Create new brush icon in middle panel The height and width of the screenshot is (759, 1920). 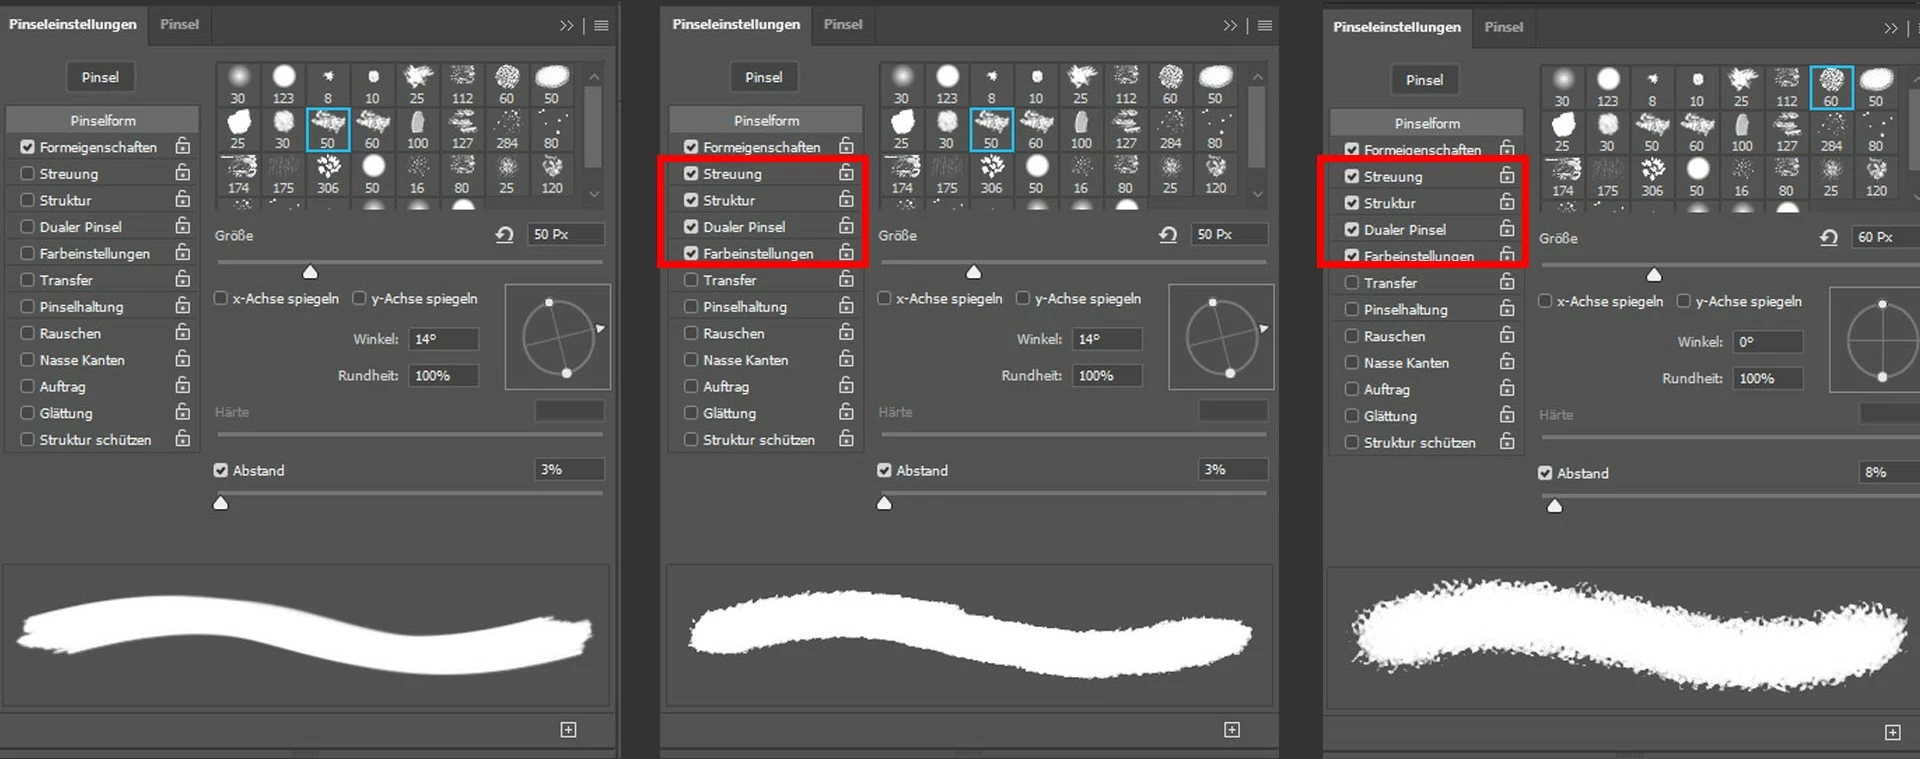tap(1232, 730)
